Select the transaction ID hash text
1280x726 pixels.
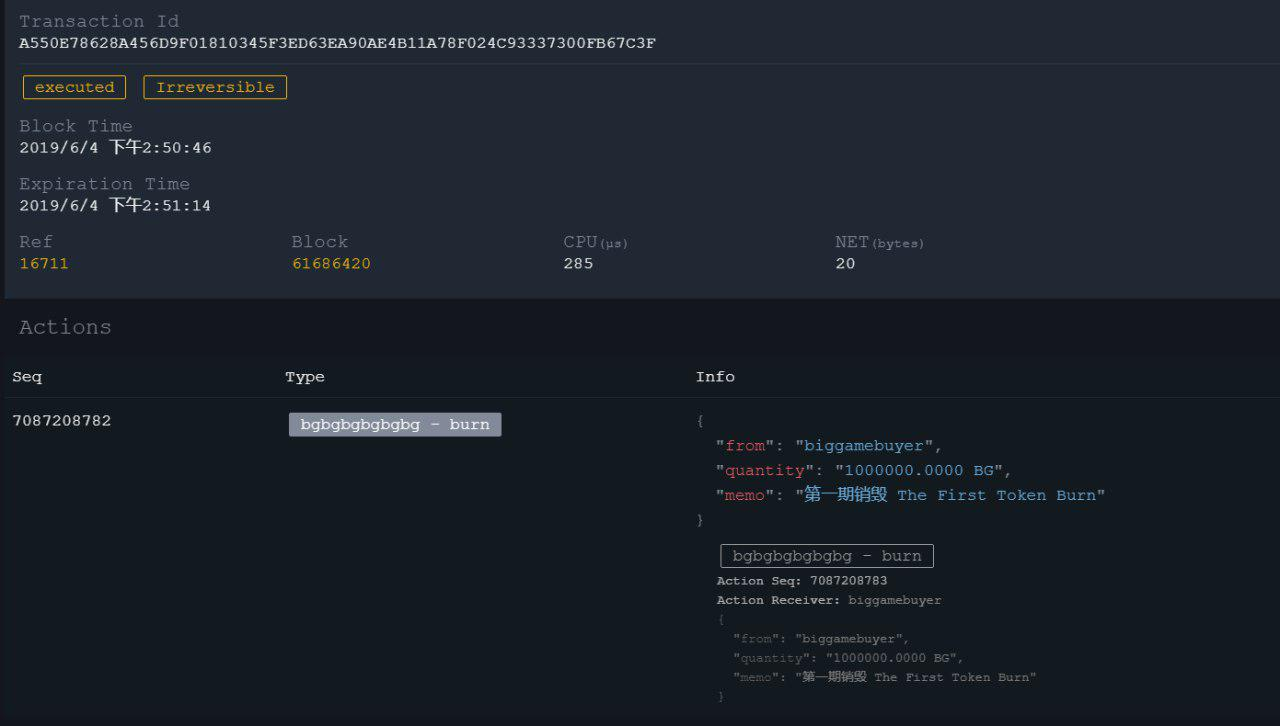337,43
